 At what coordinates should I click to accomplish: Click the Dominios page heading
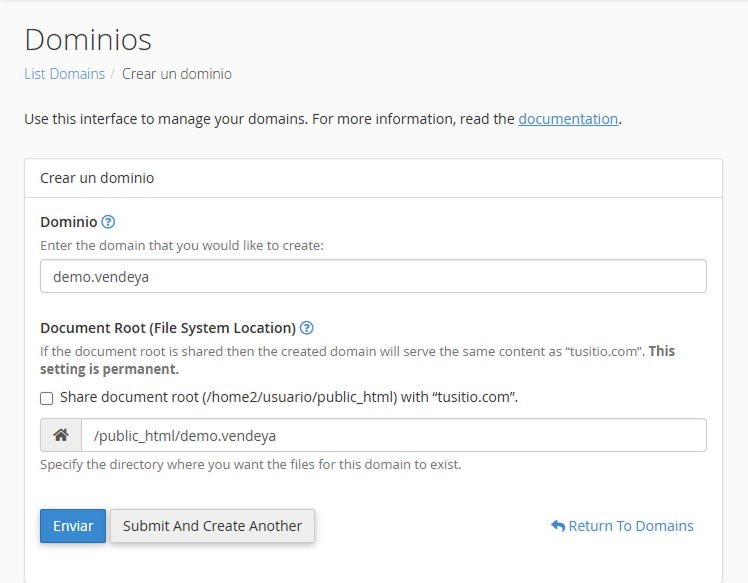[88, 40]
